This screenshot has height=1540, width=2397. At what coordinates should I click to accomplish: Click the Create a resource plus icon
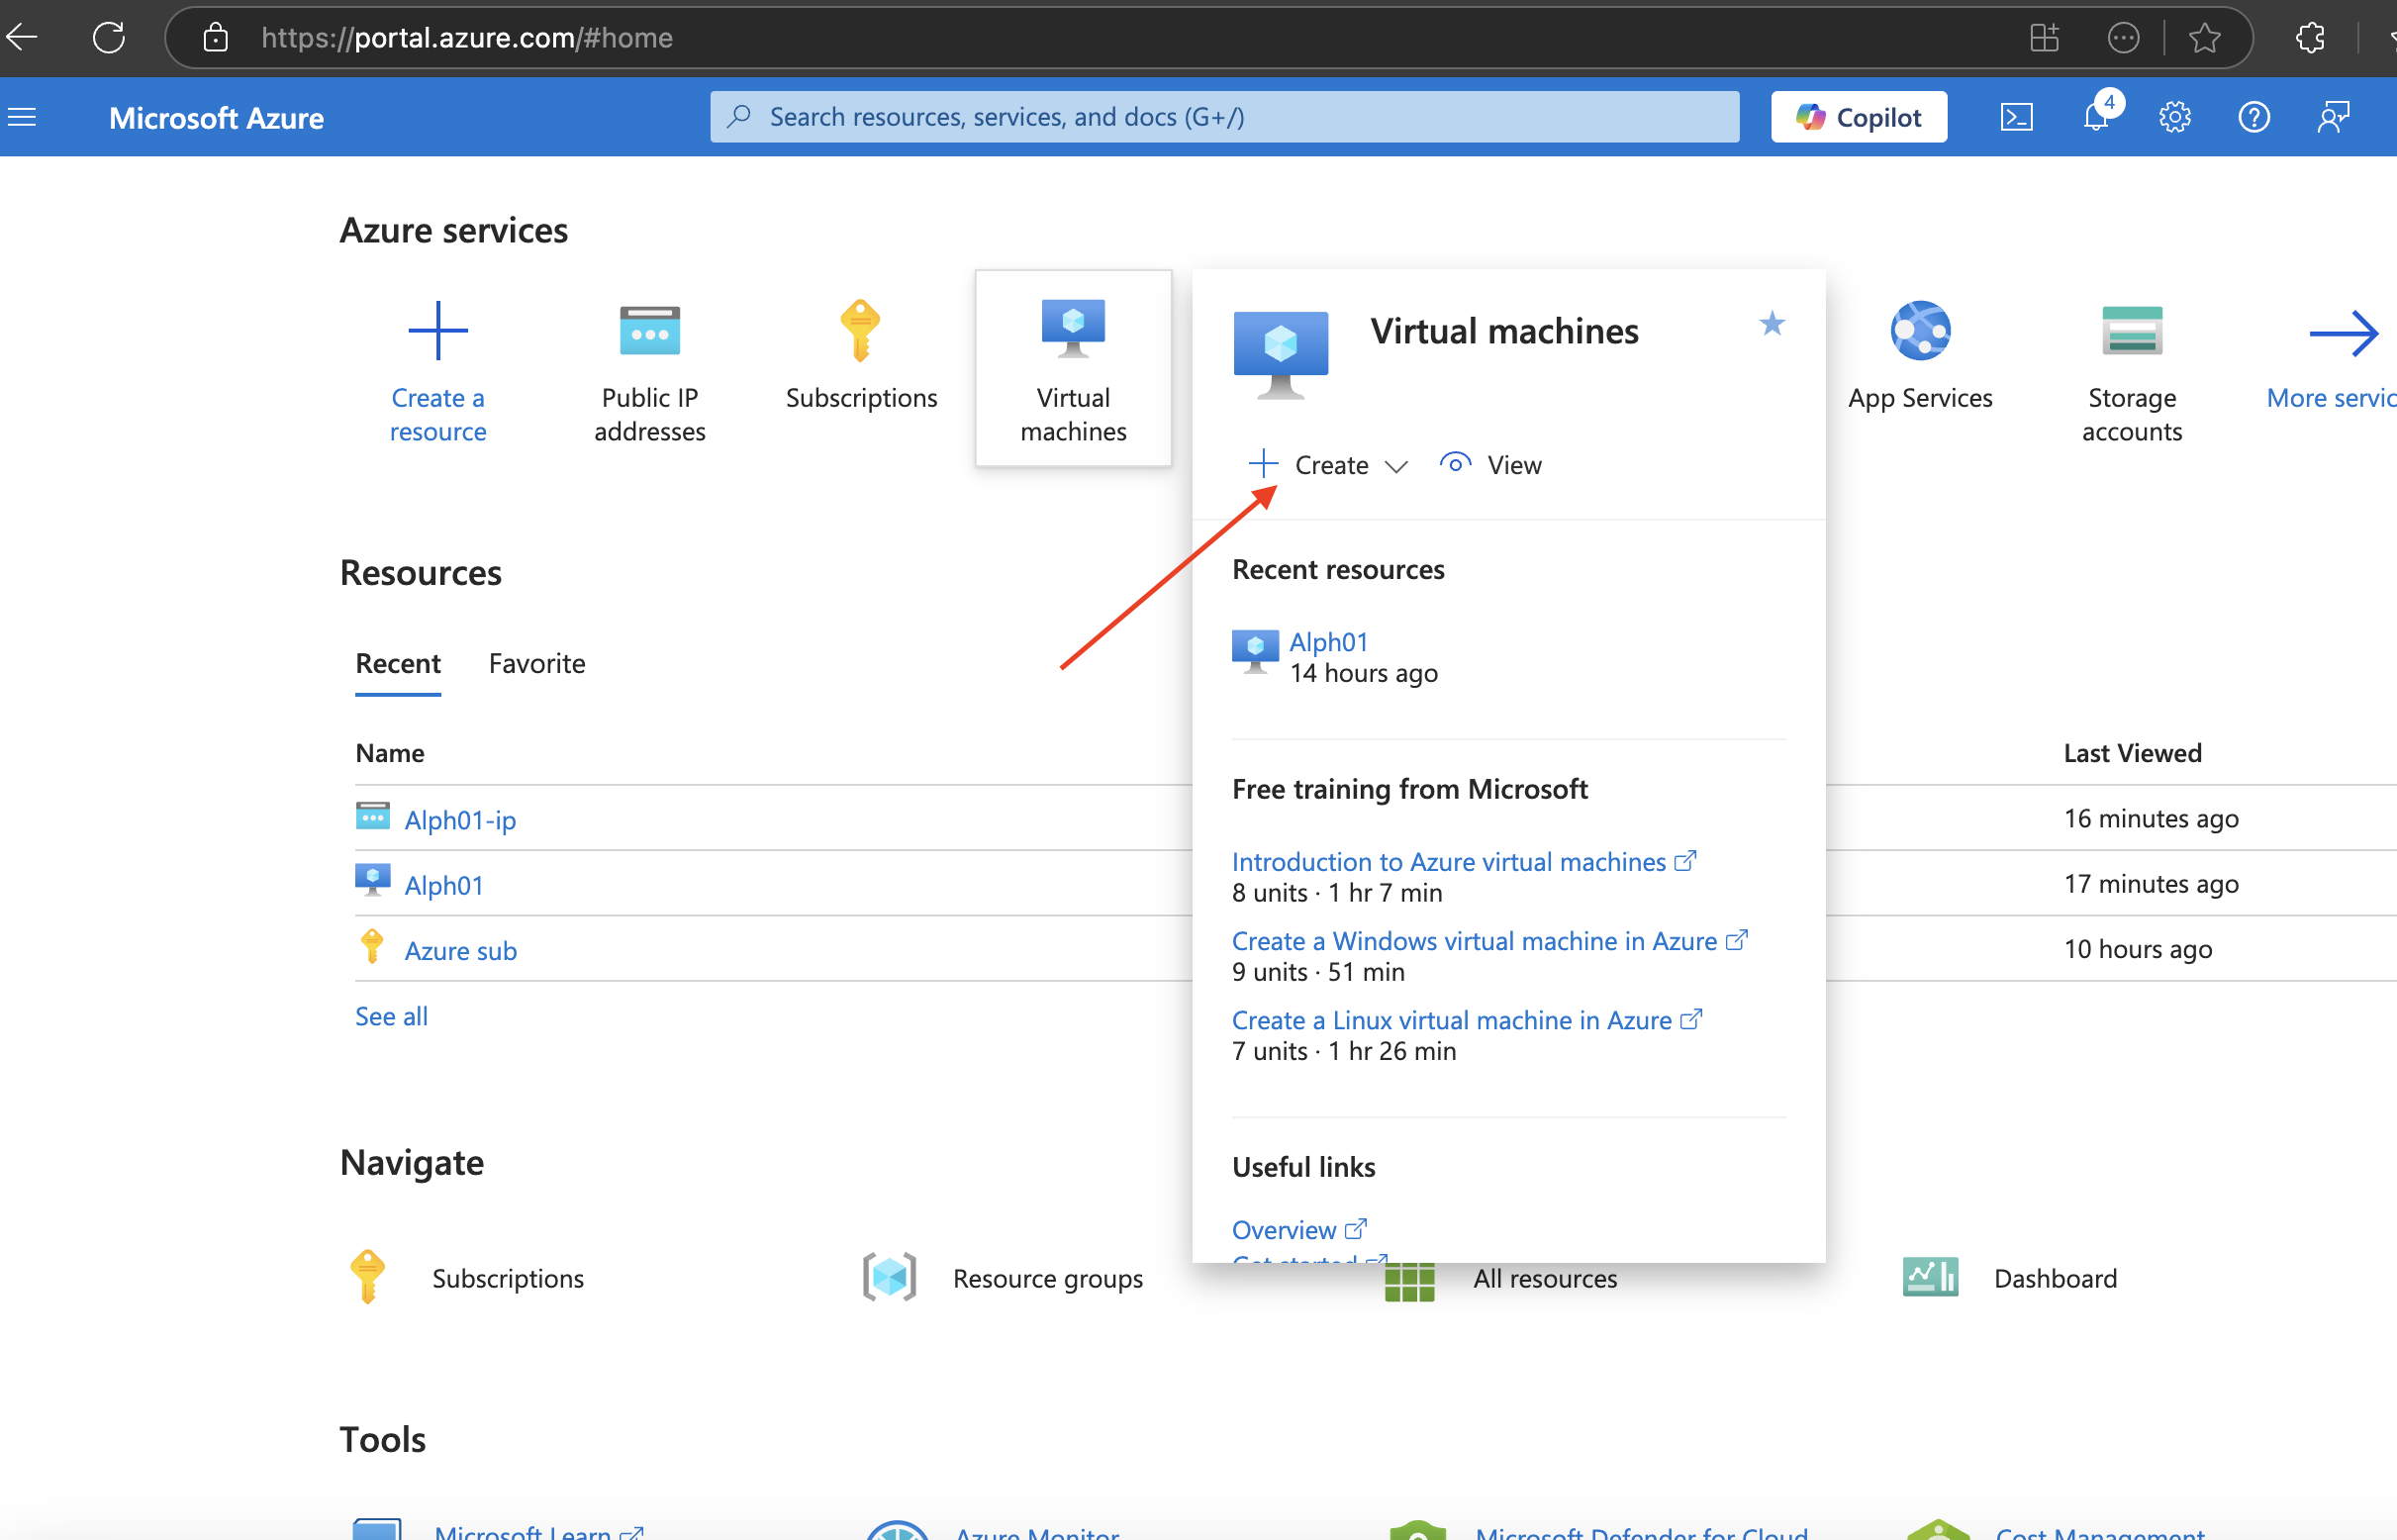[x=438, y=330]
